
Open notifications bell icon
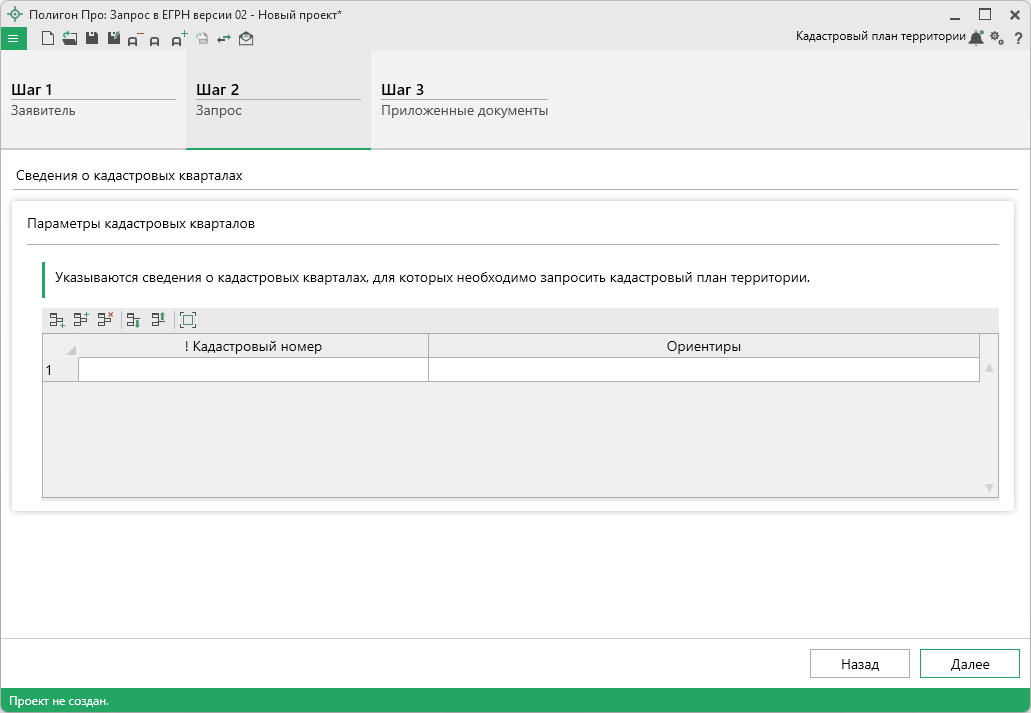click(x=976, y=38)
